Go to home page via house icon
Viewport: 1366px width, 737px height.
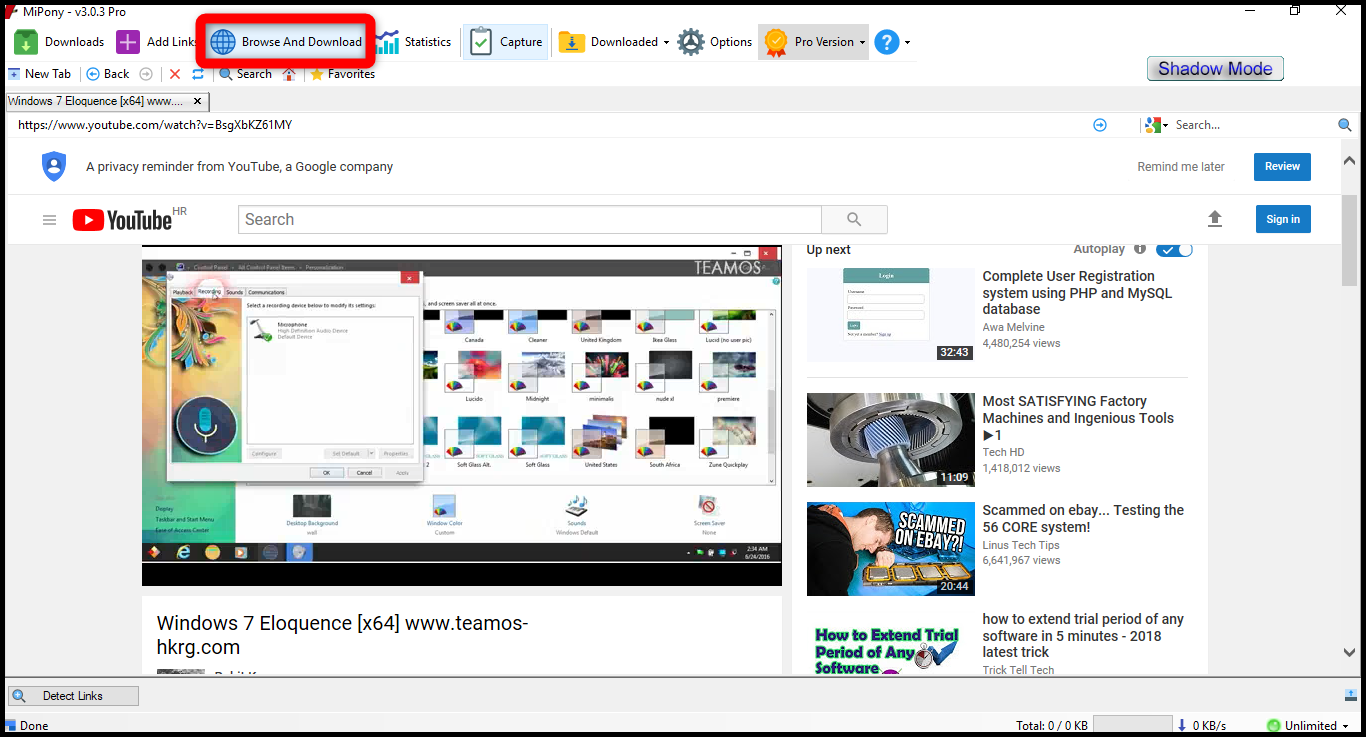(x=289, y=74)
